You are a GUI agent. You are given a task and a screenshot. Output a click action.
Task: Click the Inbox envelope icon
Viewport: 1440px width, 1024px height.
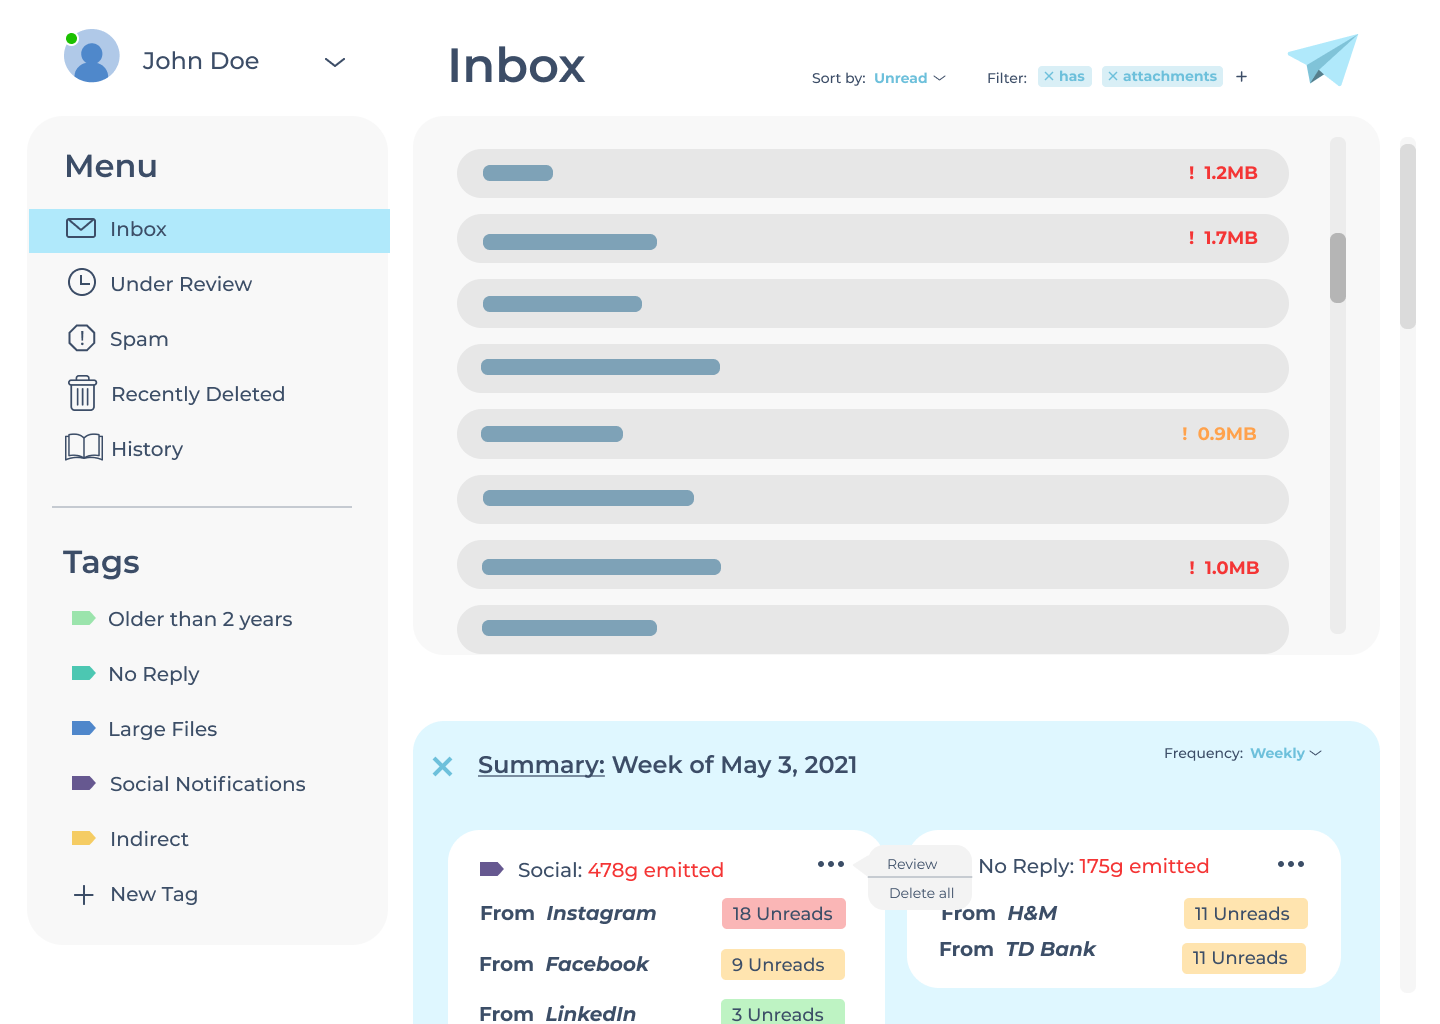pos(80,228)
